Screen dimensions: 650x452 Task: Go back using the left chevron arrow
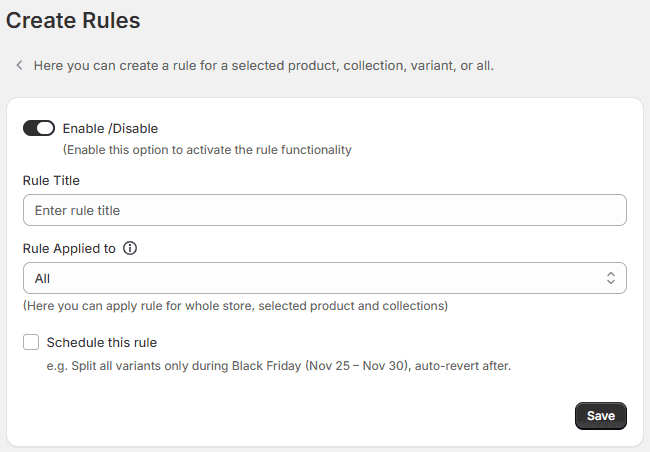tap(19, 65)
